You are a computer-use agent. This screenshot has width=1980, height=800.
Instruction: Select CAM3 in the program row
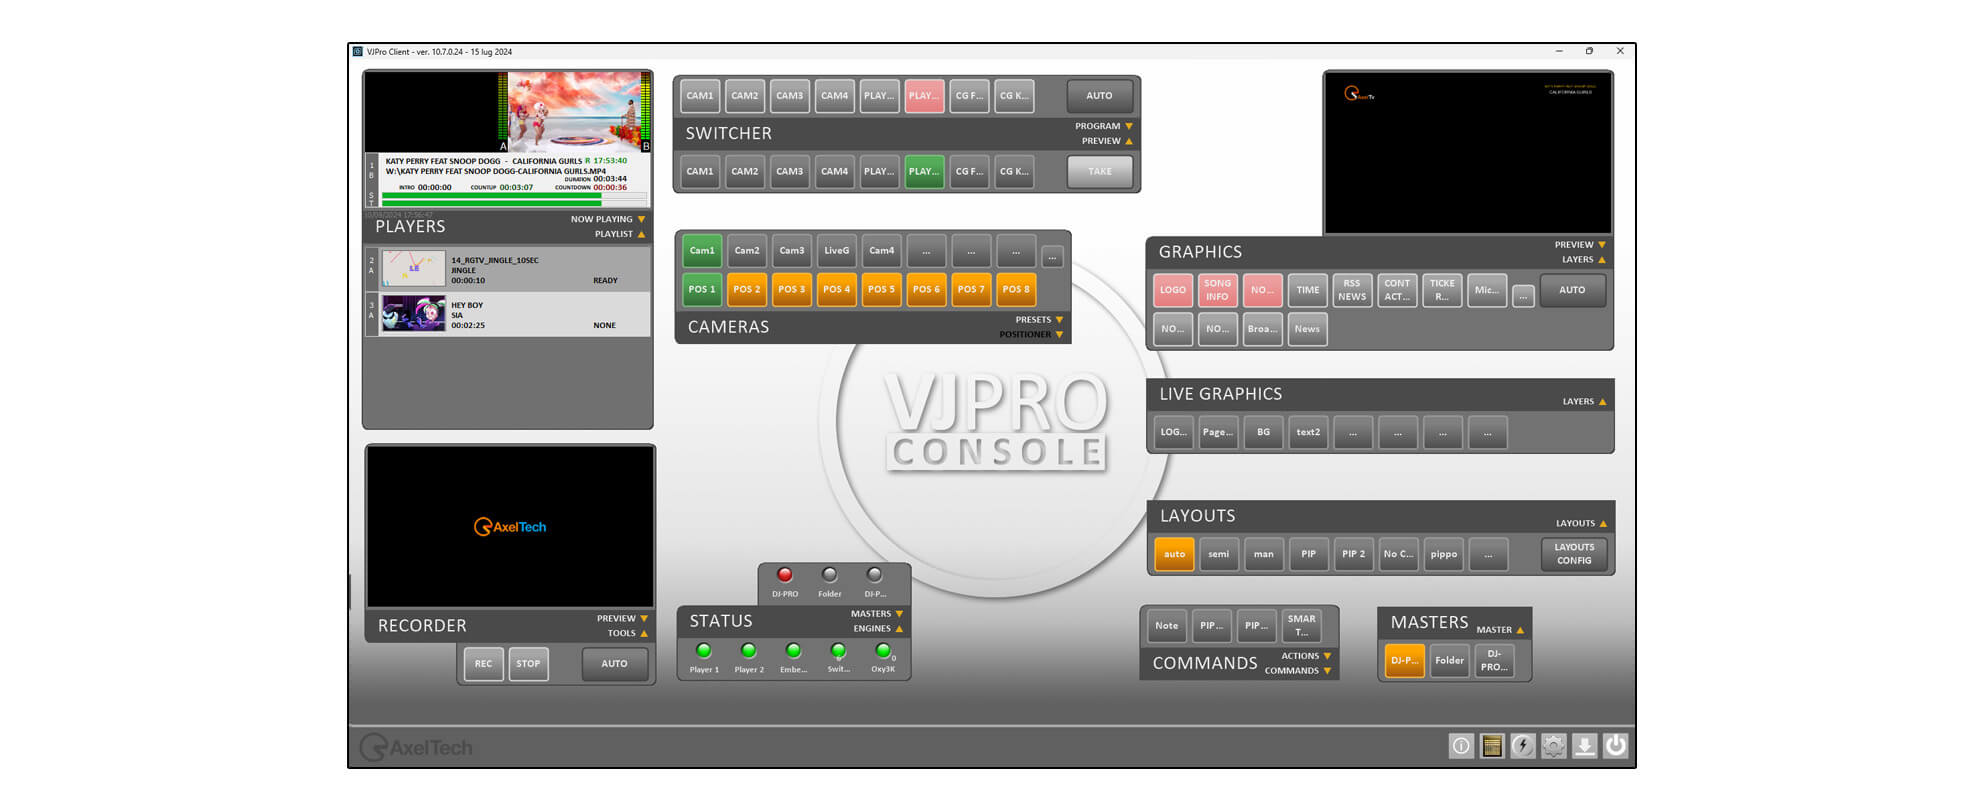pyautogui.click(x=790, y=96)
